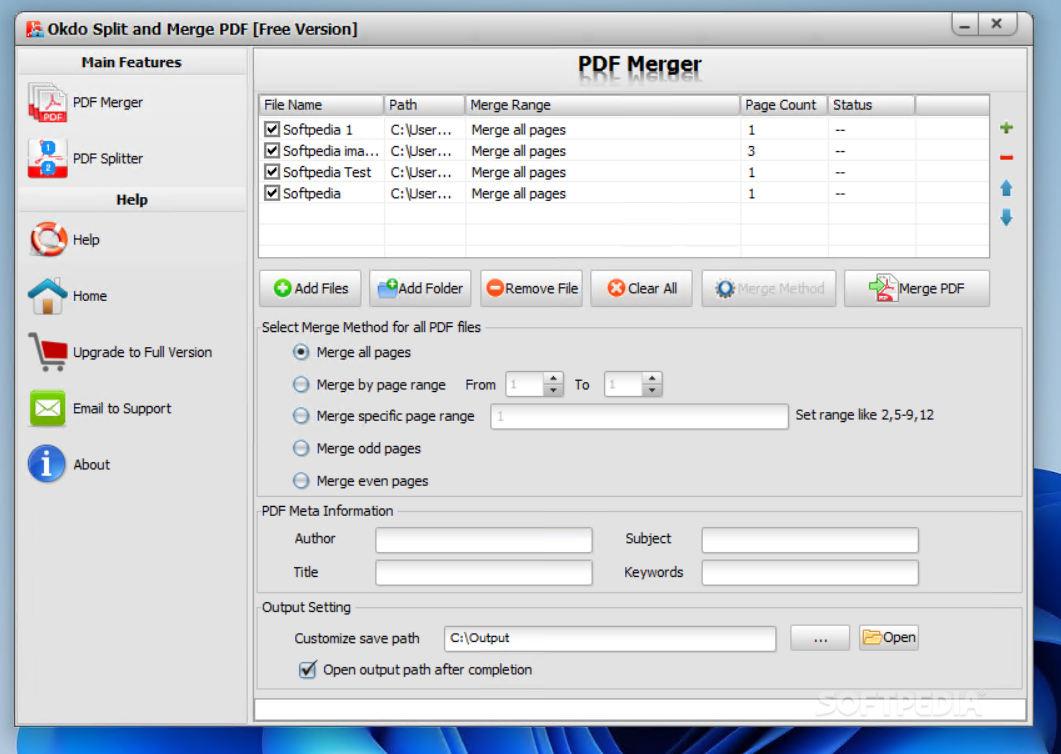Click the To page number field
Viewport: 1061px width, 754px height.
(623, 384)
